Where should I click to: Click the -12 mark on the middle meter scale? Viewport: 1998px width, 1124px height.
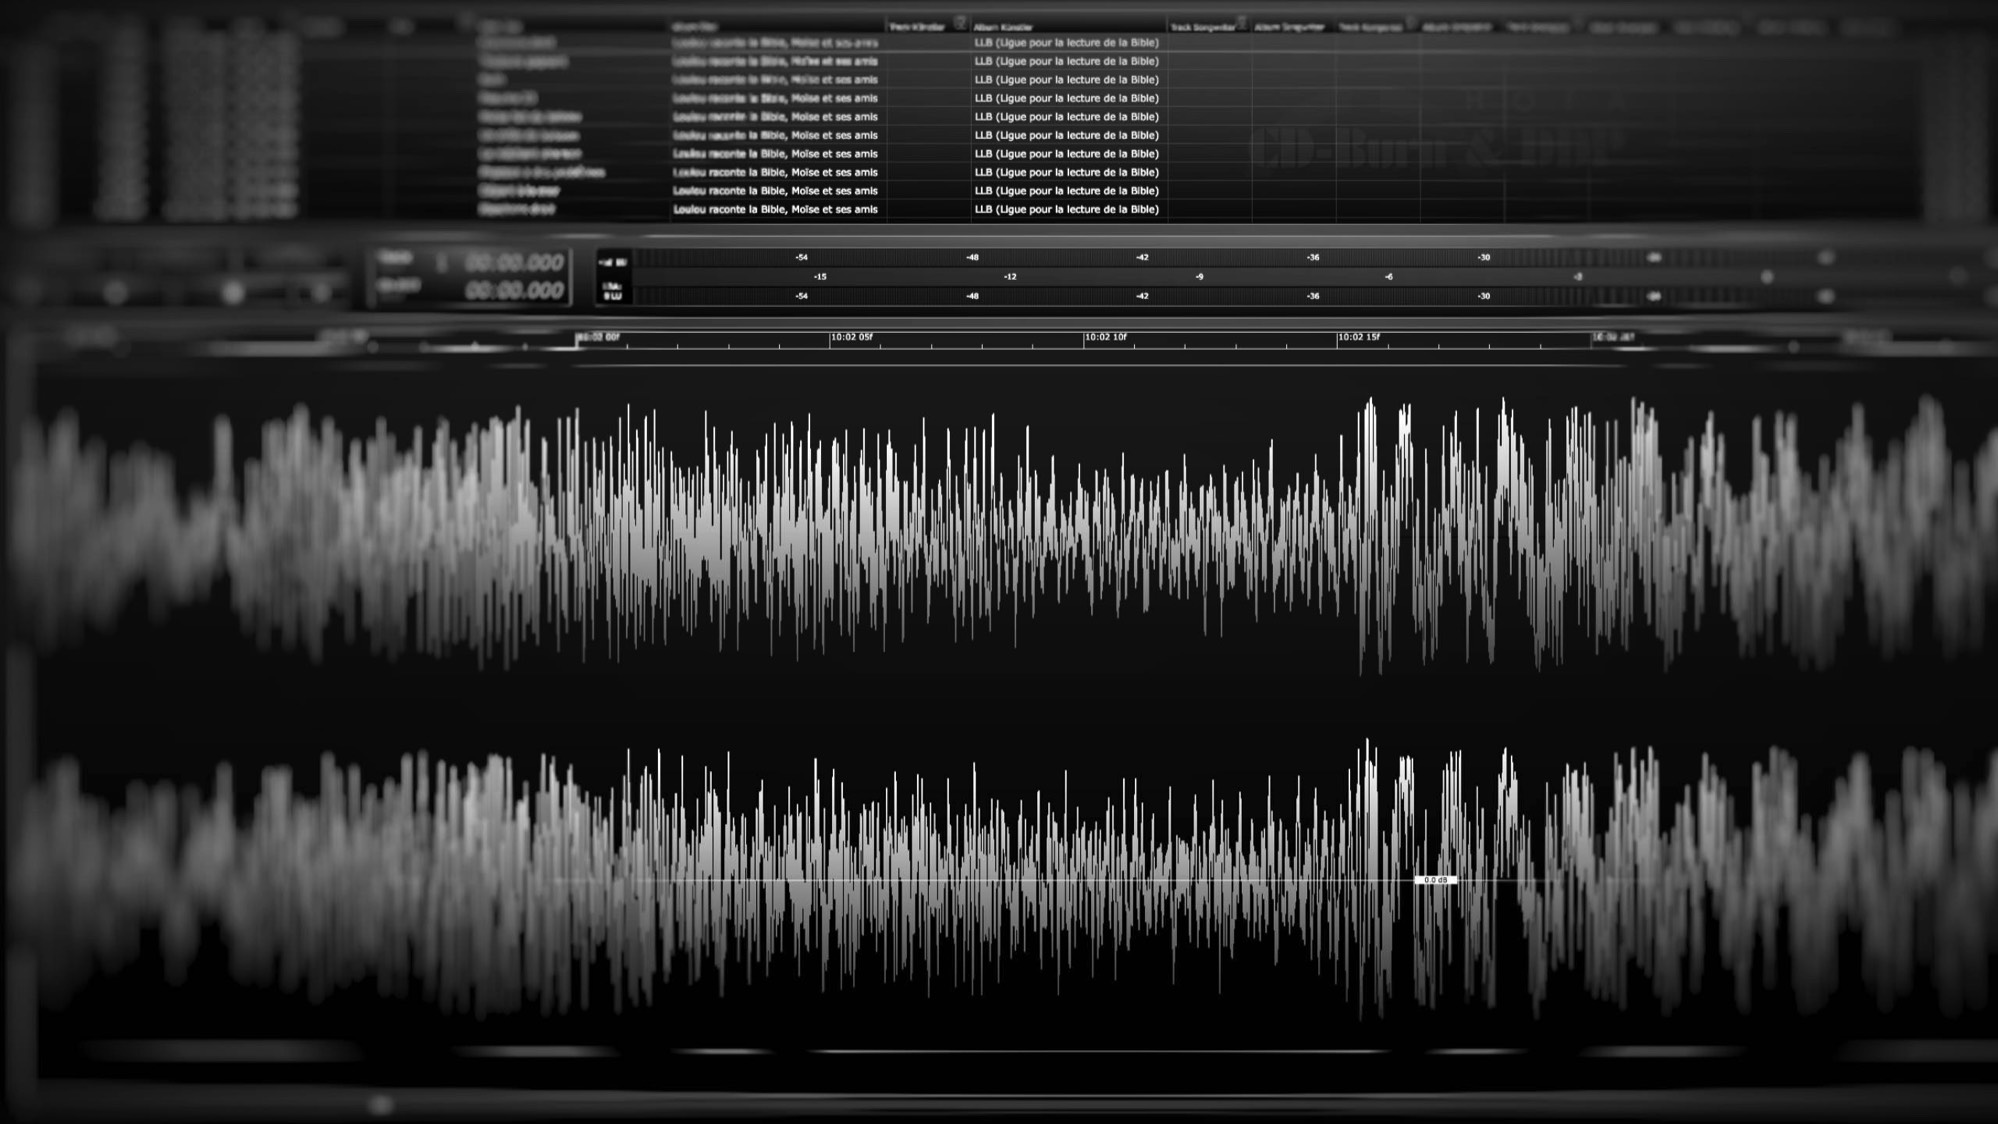point(1010,277)
